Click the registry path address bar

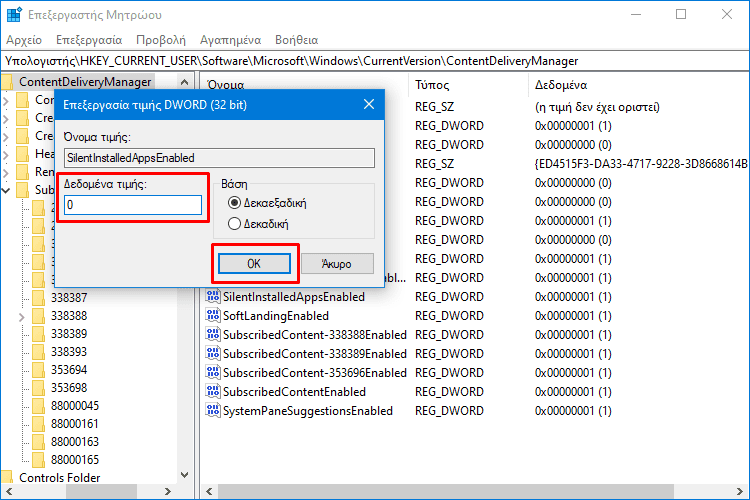375,61
